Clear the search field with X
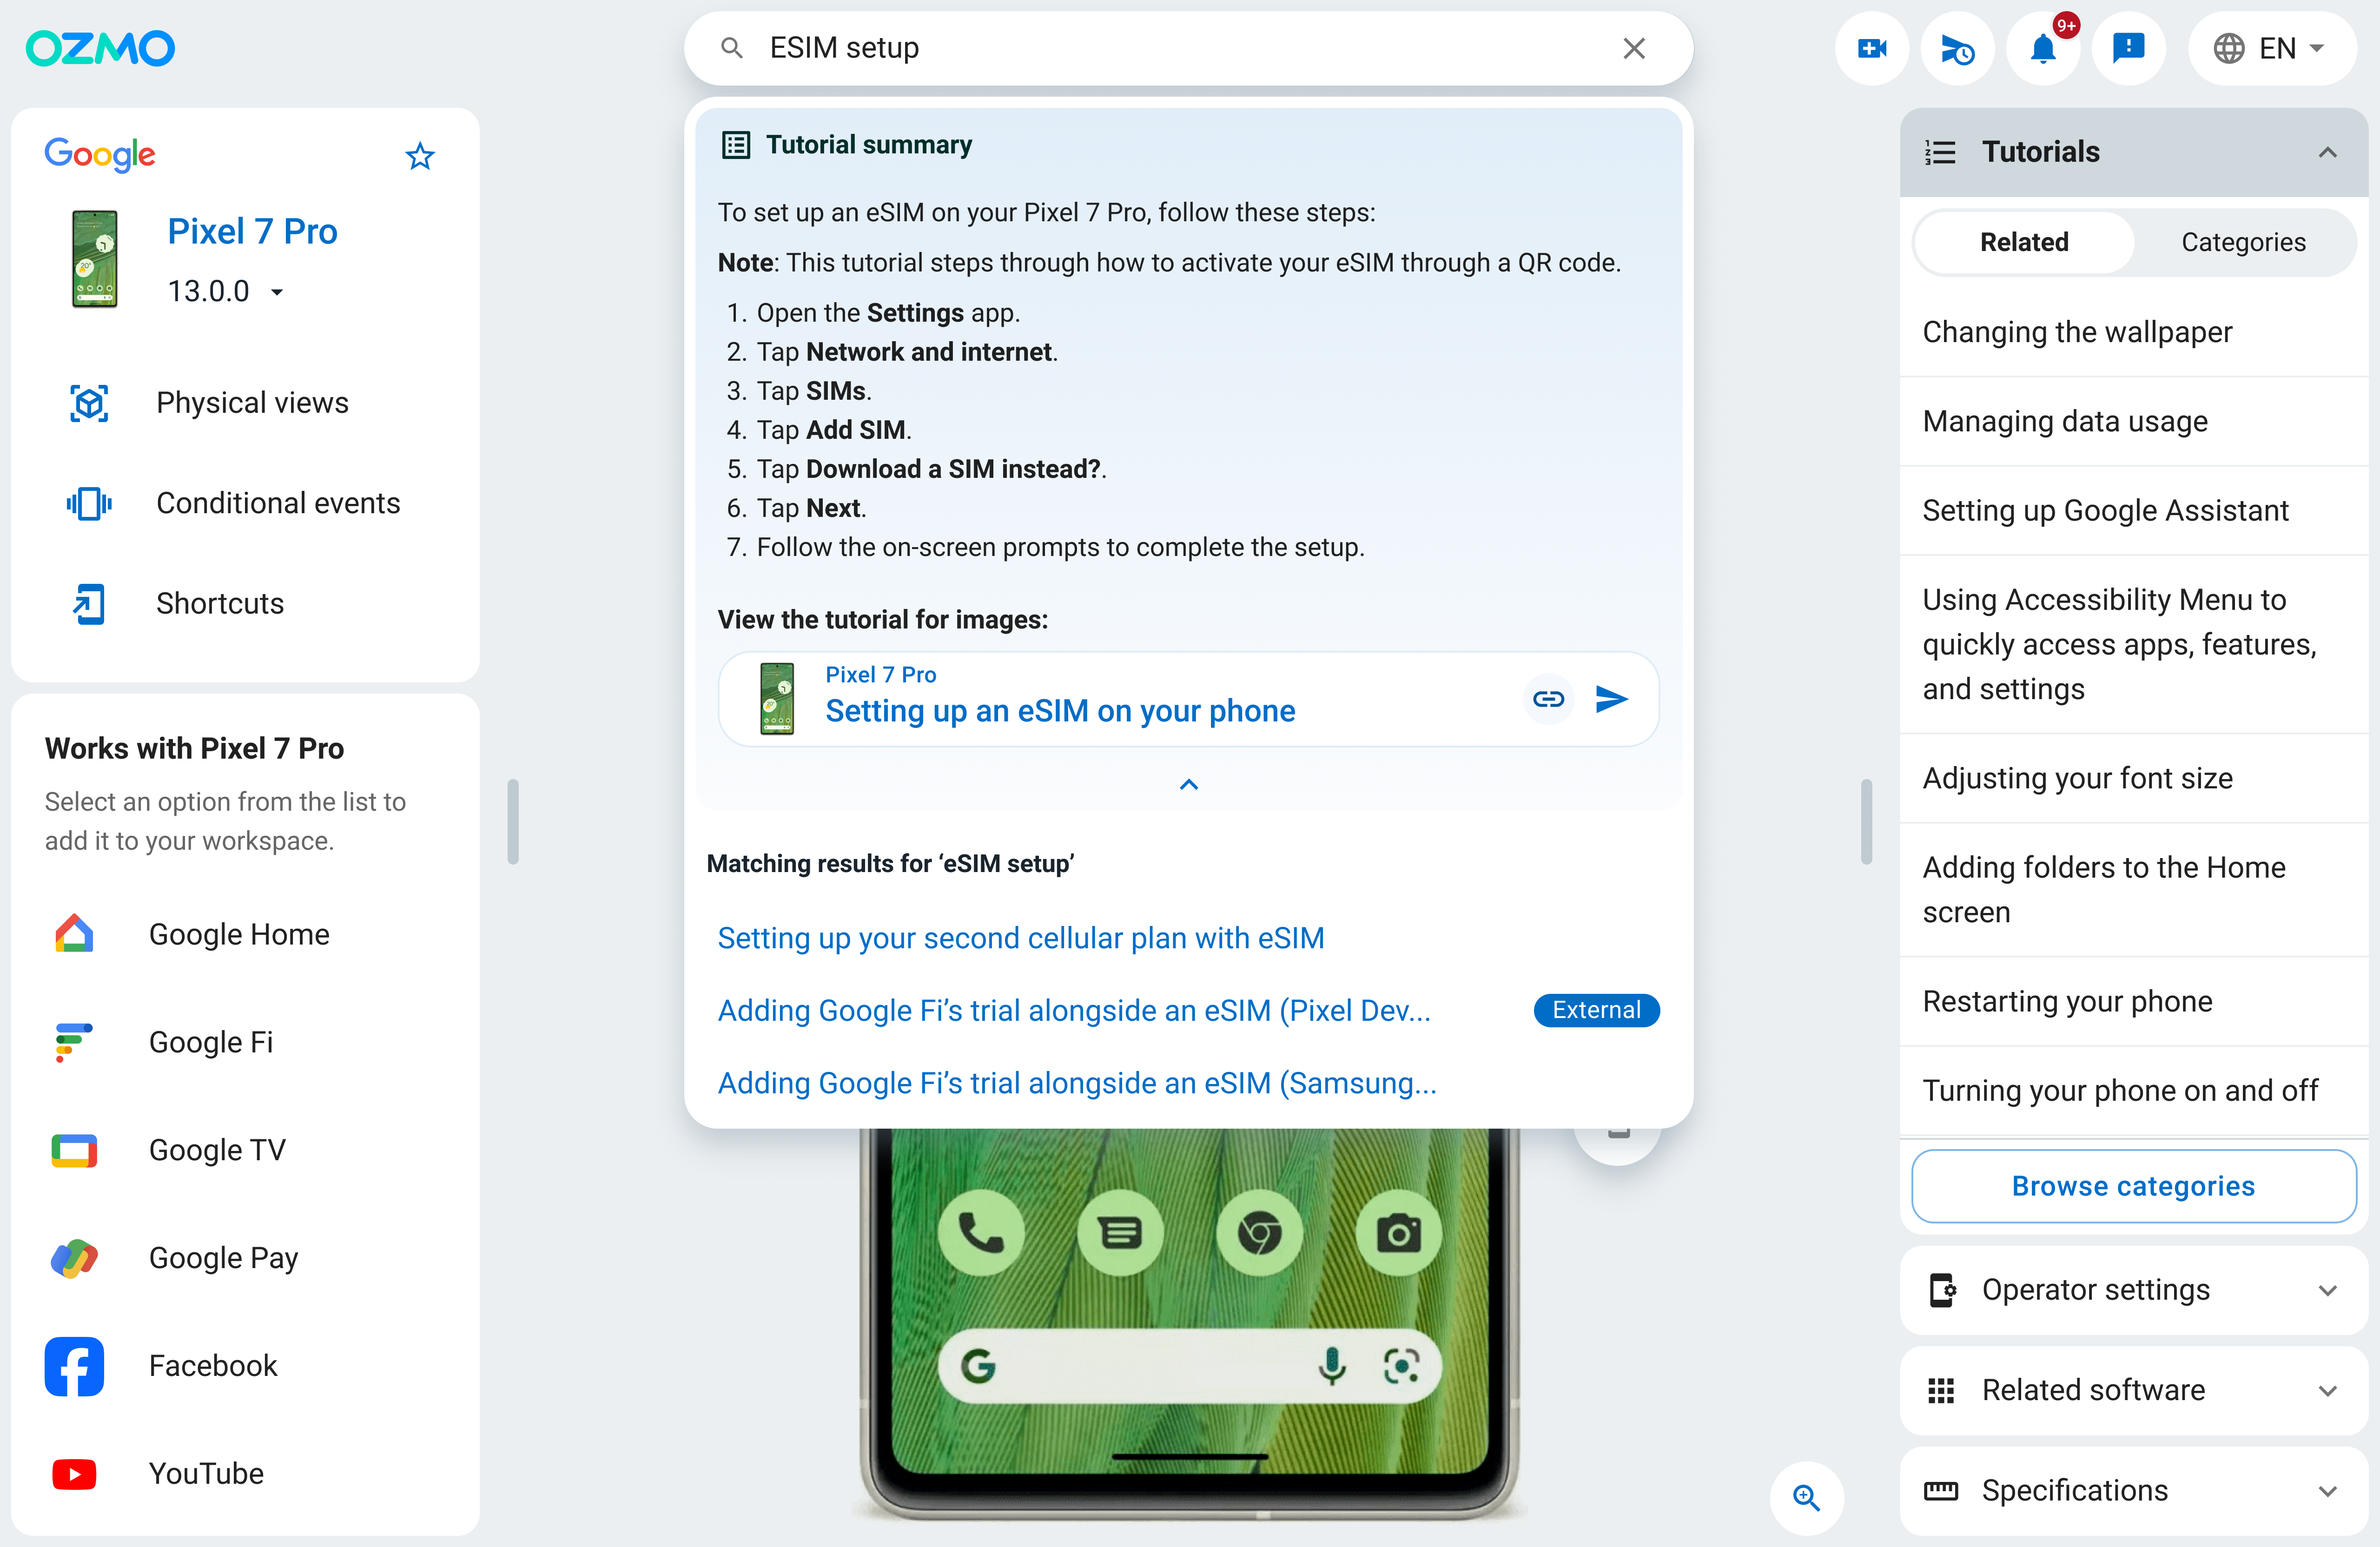 [x=1634, y=48]
